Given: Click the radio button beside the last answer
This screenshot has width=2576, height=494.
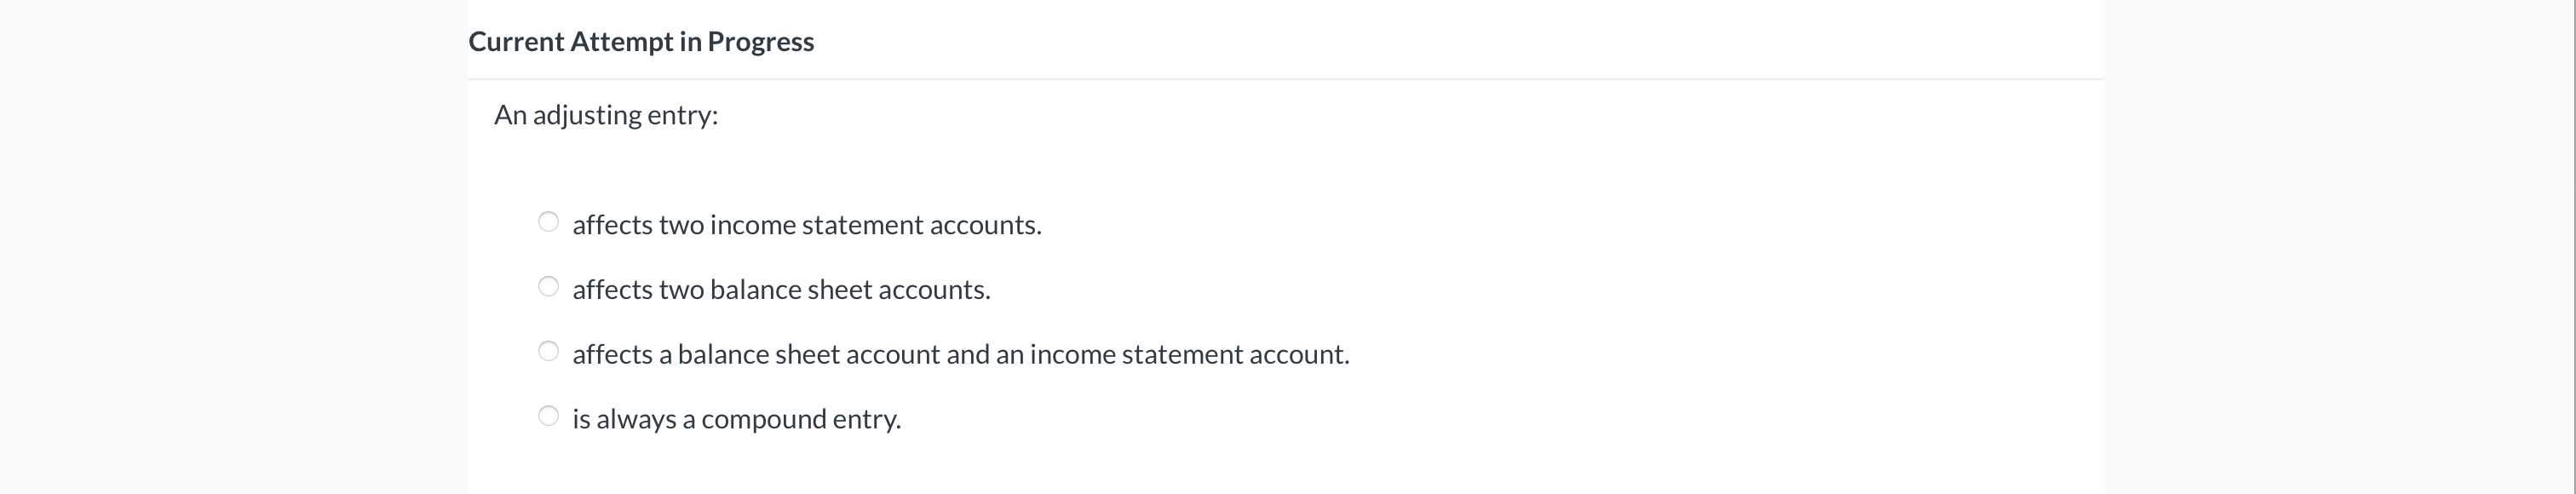Looking at the screenshot, I should (x=549, y=416).
